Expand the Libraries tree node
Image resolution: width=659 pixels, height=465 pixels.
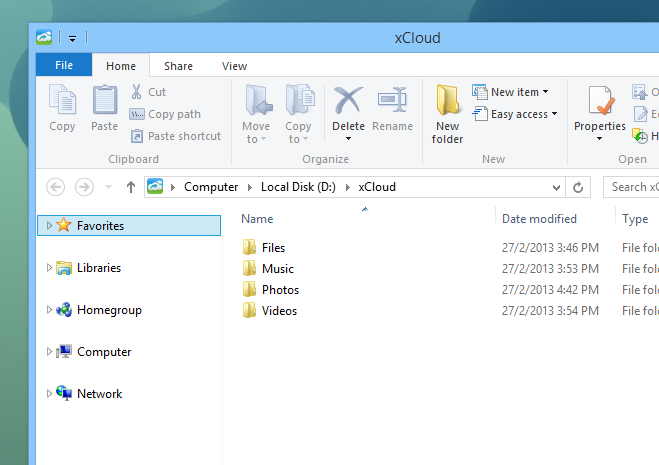49,267
